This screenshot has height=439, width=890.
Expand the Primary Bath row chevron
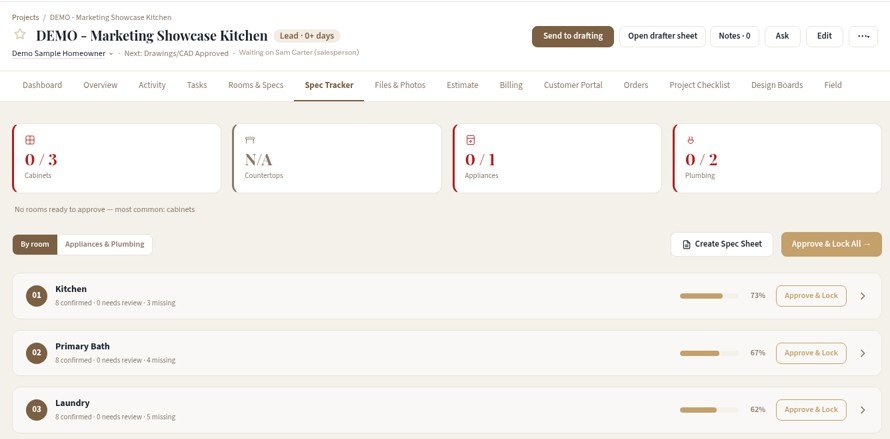coord(863,353)
